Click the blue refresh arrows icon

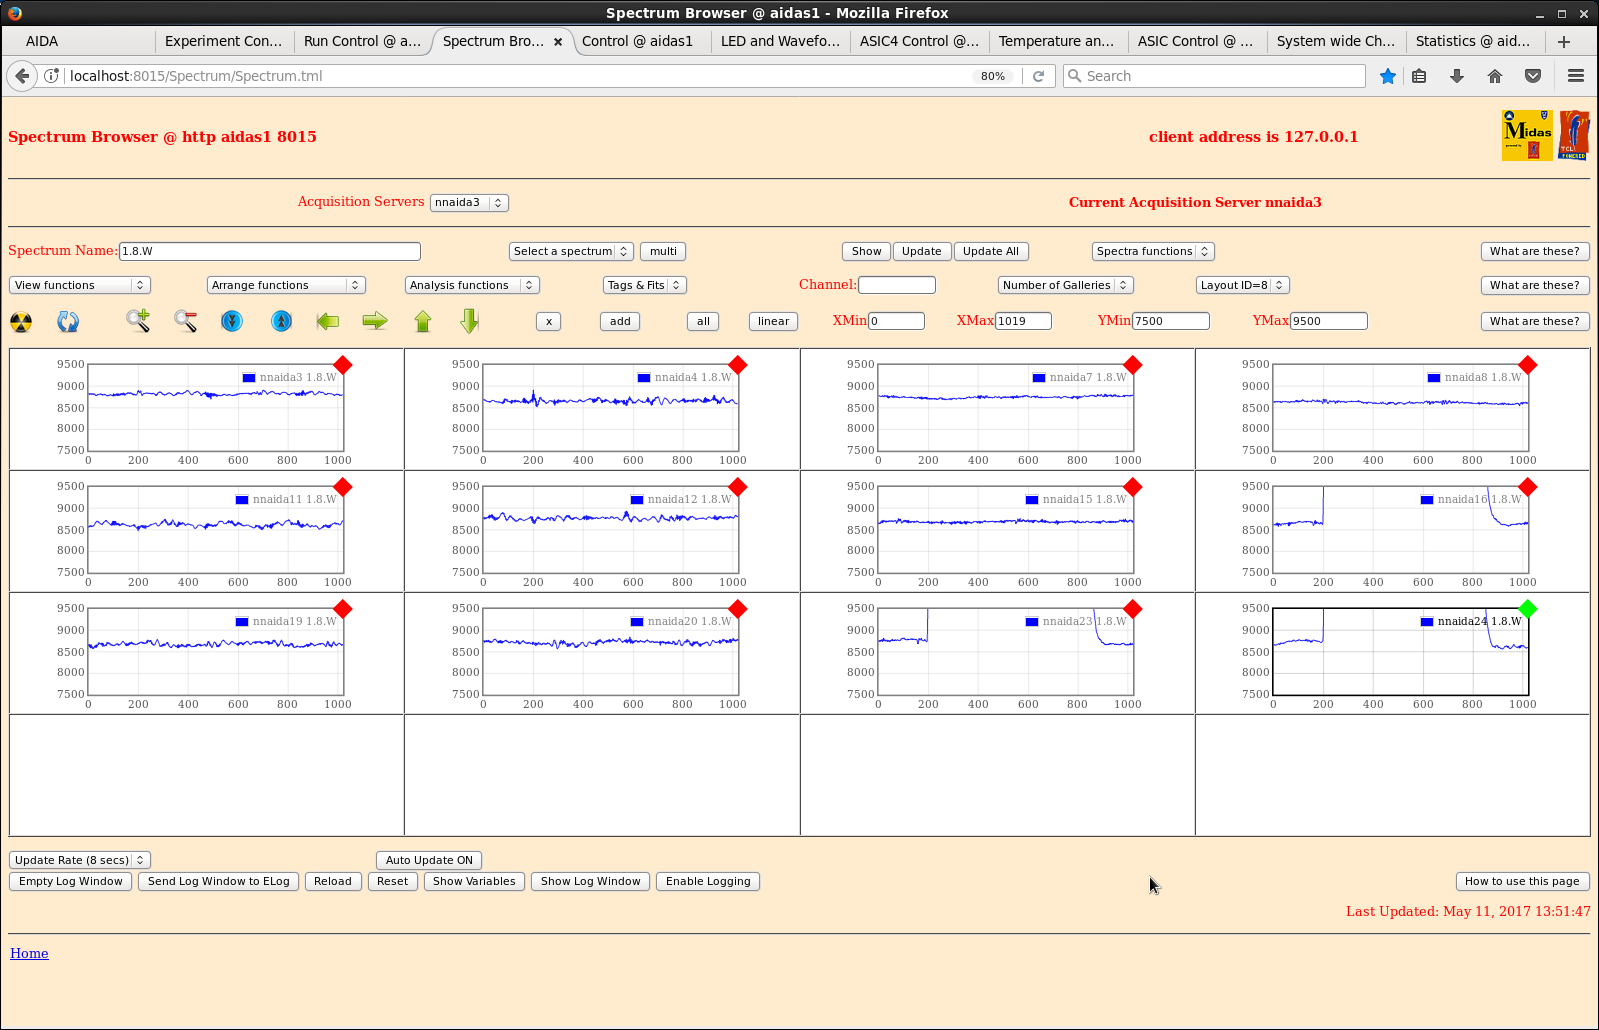pyautogui.click(x=68, y=322)
